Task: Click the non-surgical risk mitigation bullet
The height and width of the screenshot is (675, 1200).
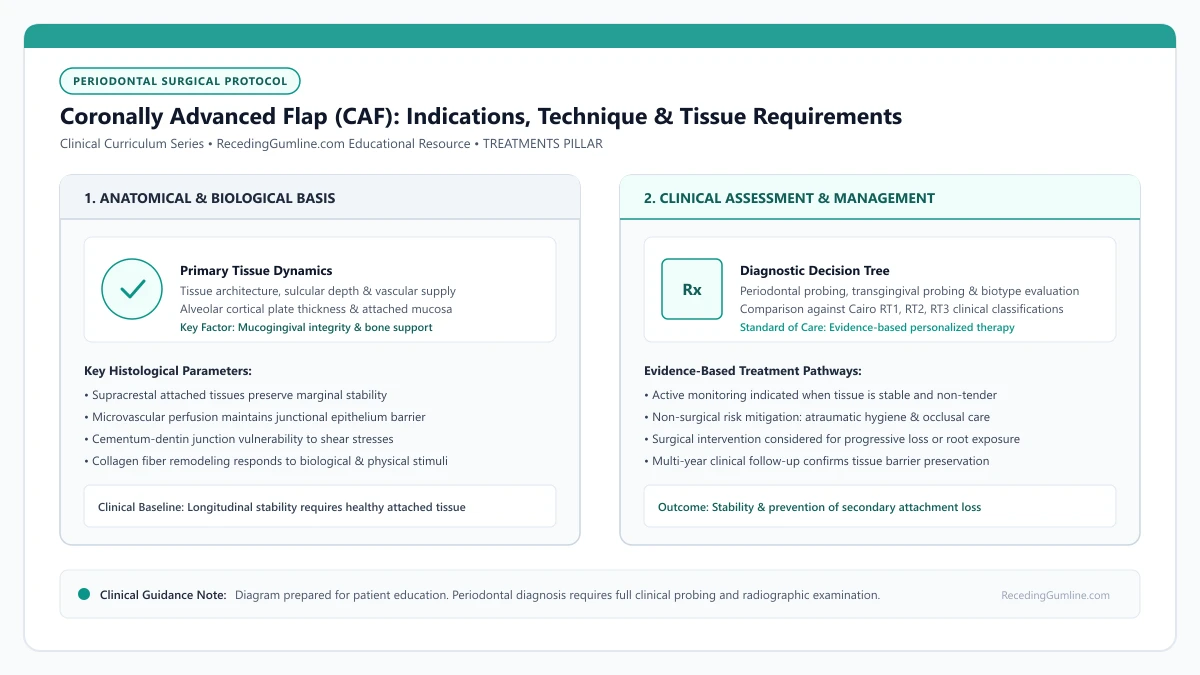Action: 817,417
